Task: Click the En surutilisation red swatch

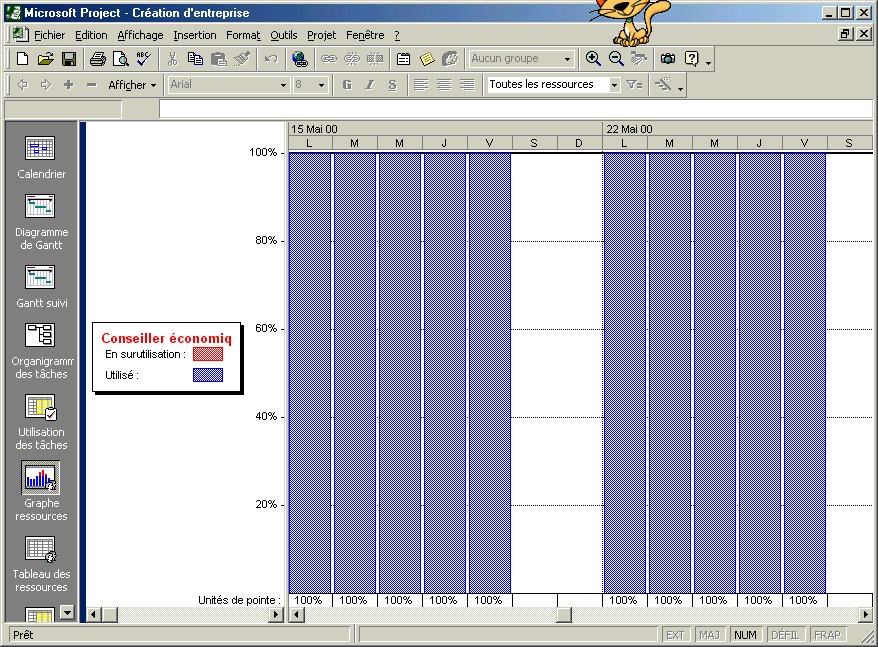Action: 208,354
